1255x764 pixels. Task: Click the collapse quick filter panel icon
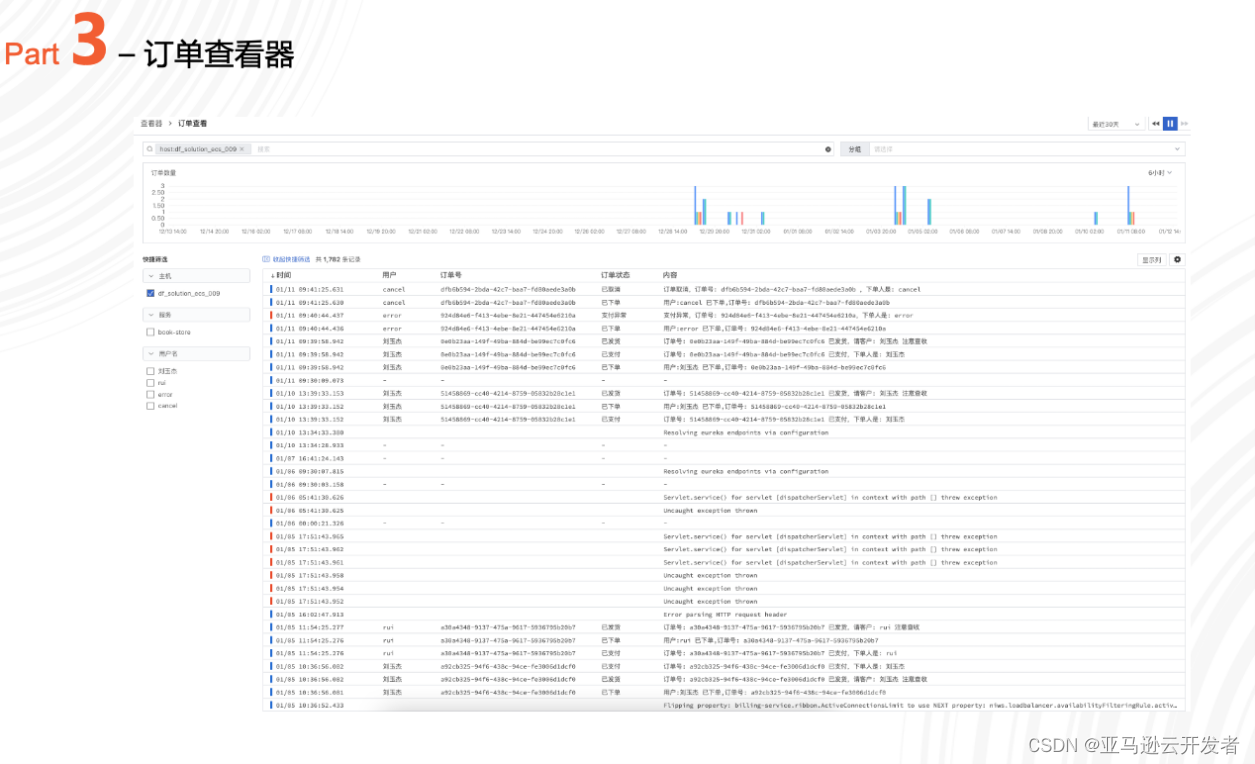(266, 259)
